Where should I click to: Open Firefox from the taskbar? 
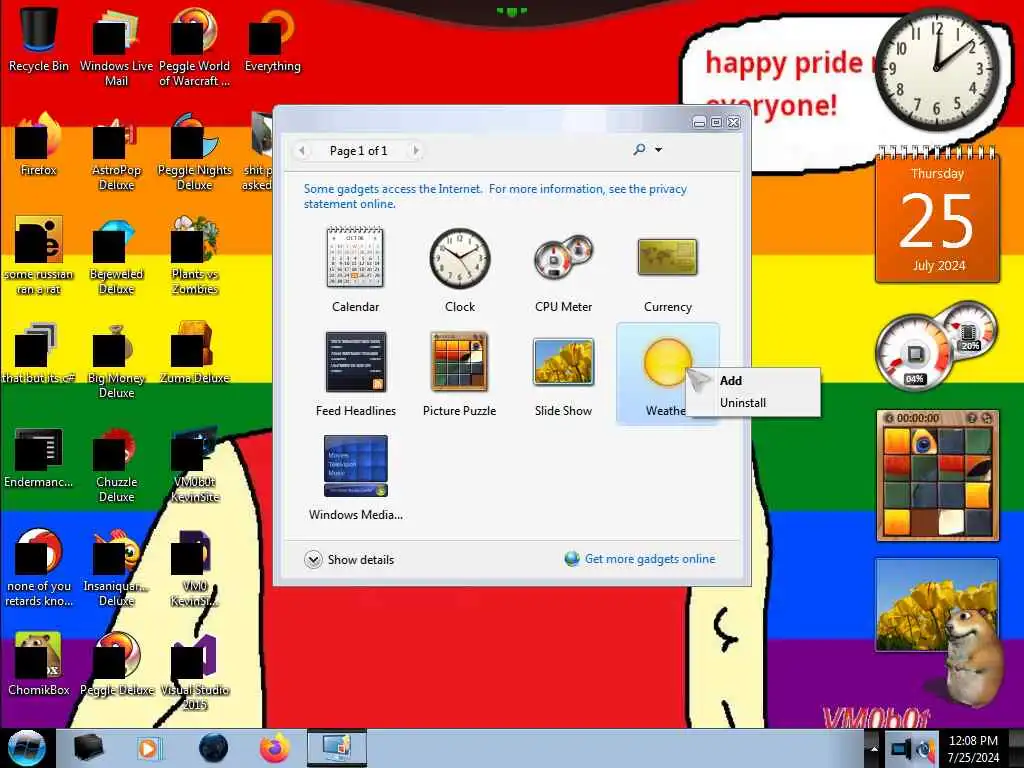[x=275, y=748]
